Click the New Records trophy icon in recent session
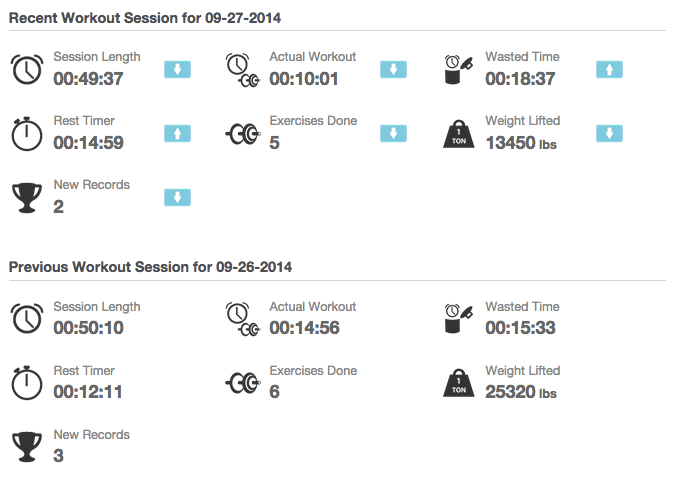680x484 pixels. point(27,197)
